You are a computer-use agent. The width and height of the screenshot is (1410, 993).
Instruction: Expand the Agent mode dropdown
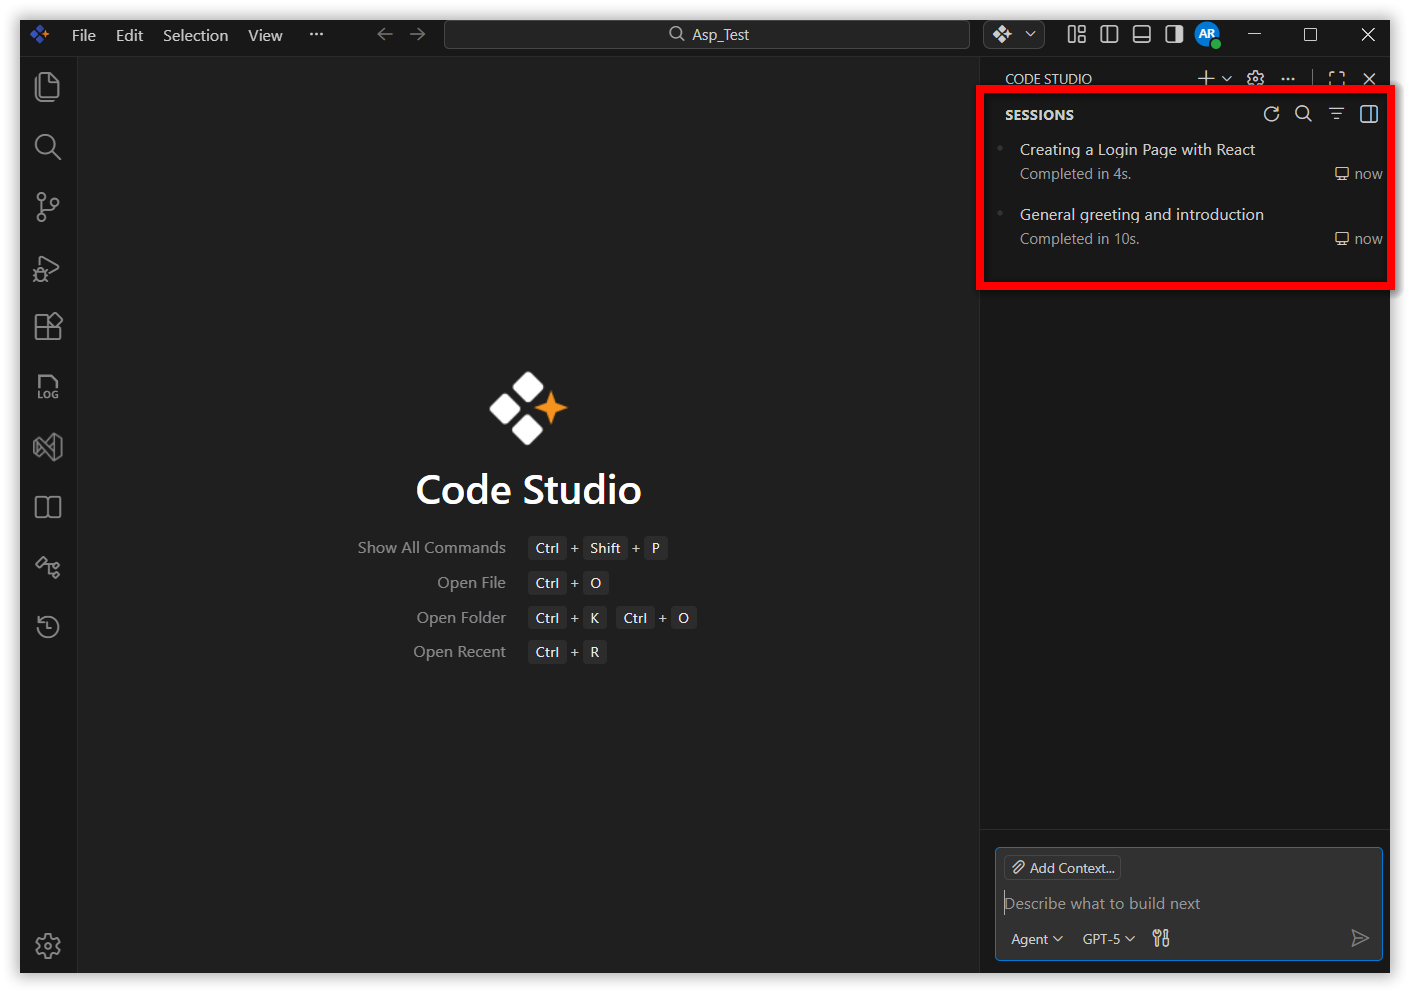(1036, 939)
